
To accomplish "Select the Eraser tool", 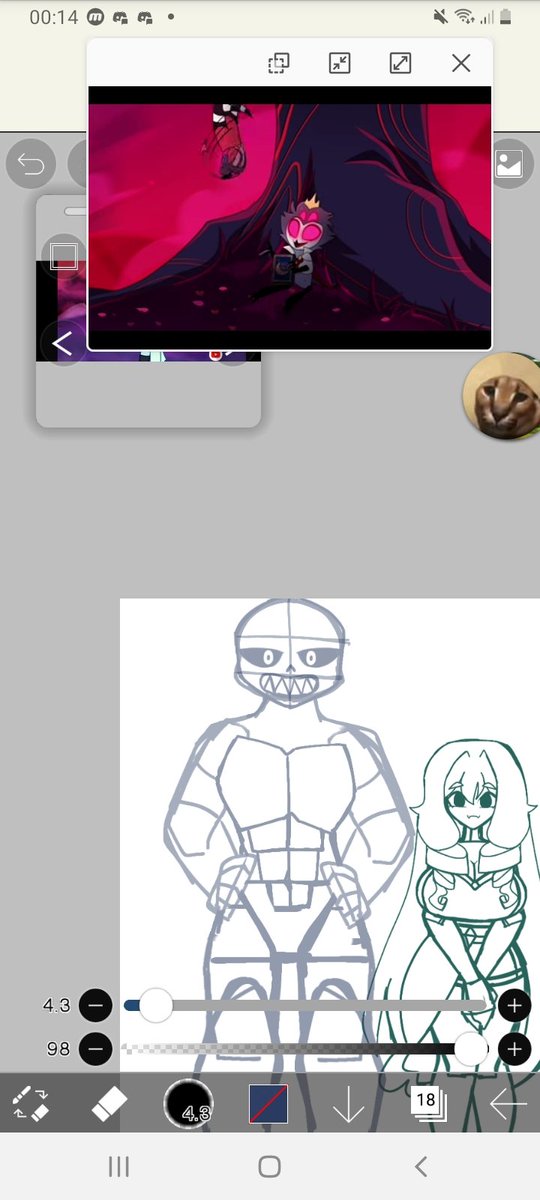I will point(109,1104).
